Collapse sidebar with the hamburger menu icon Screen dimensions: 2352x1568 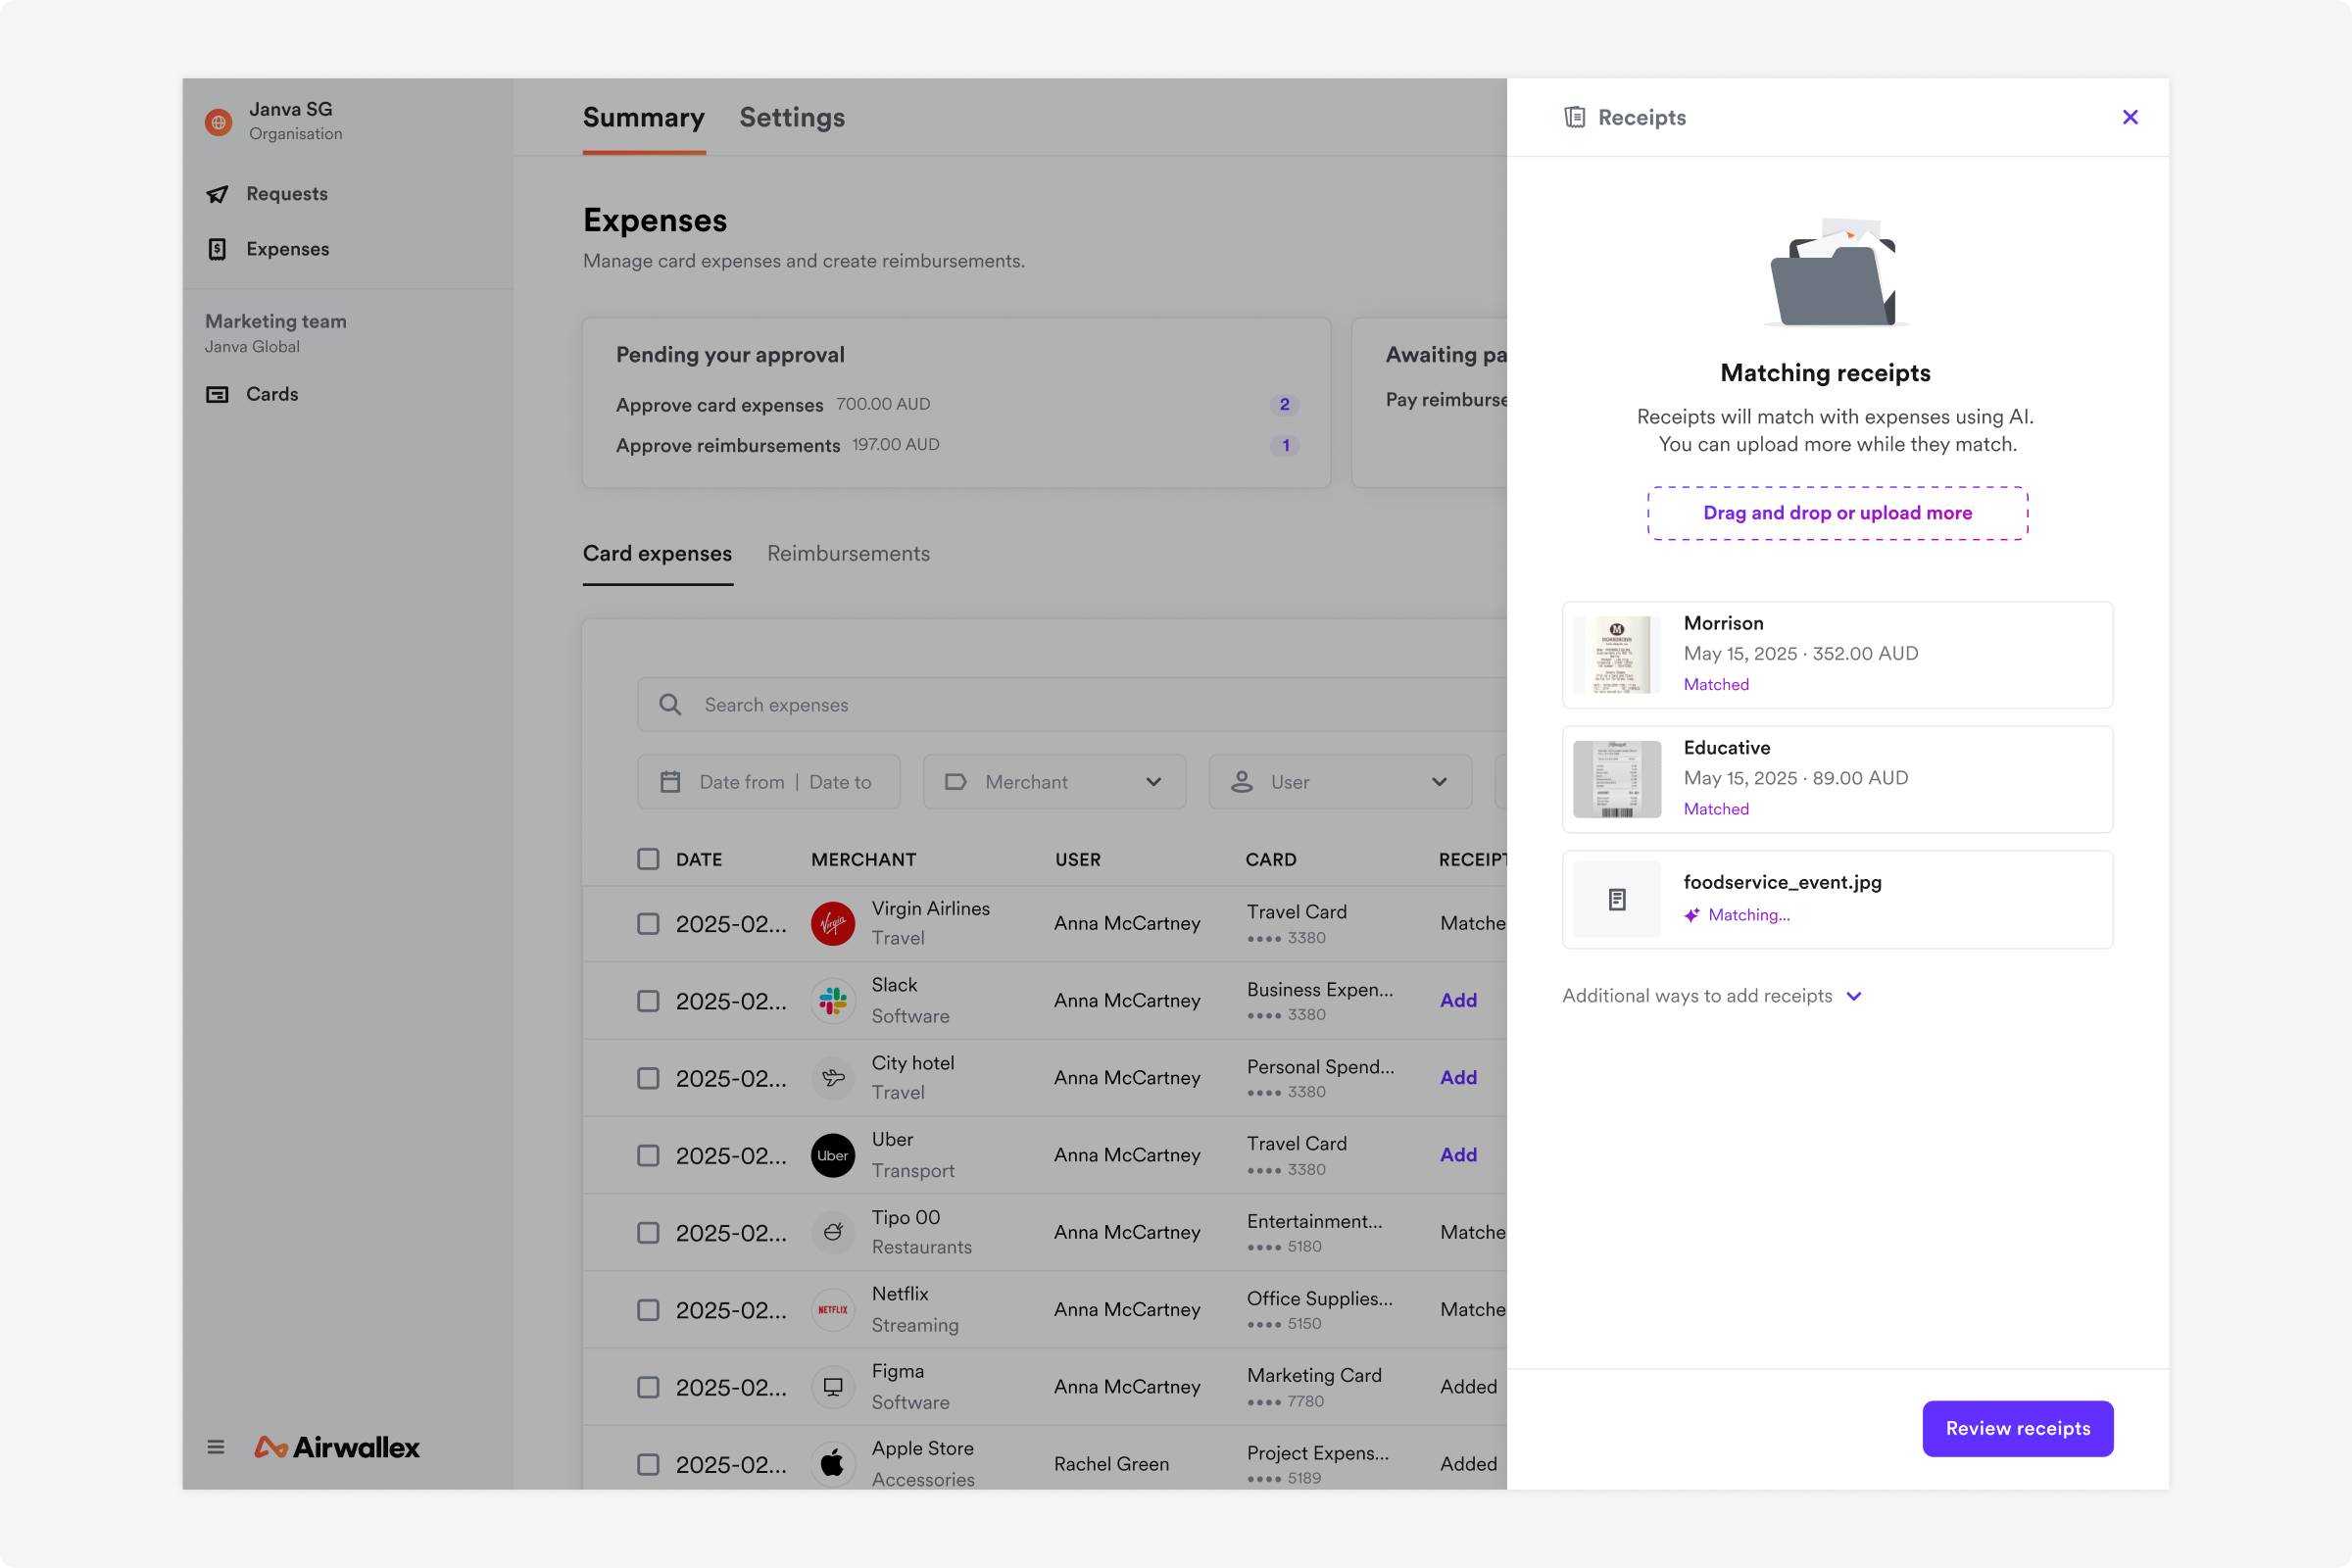coord(216,1447)
